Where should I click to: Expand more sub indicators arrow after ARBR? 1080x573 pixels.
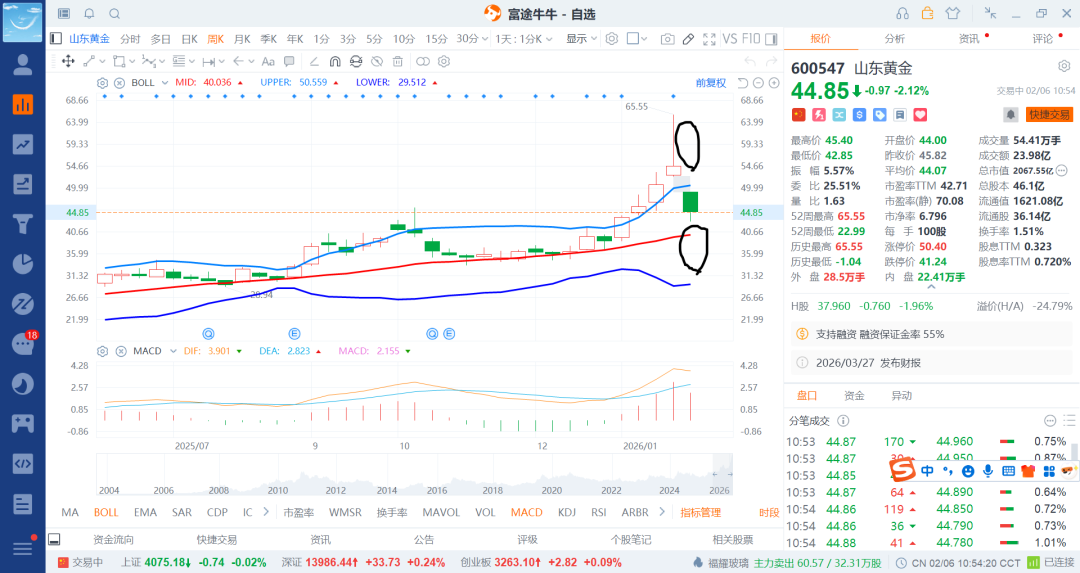[x=662, y=512]
